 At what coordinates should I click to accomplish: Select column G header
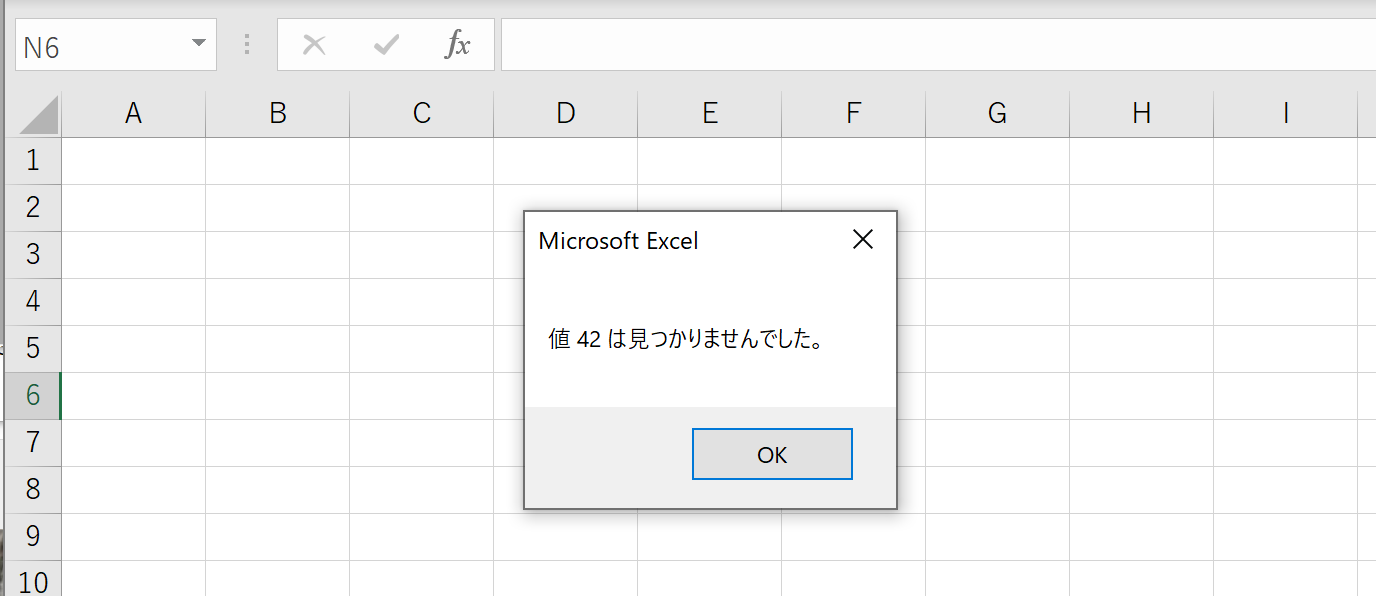[x=998, y=114]
